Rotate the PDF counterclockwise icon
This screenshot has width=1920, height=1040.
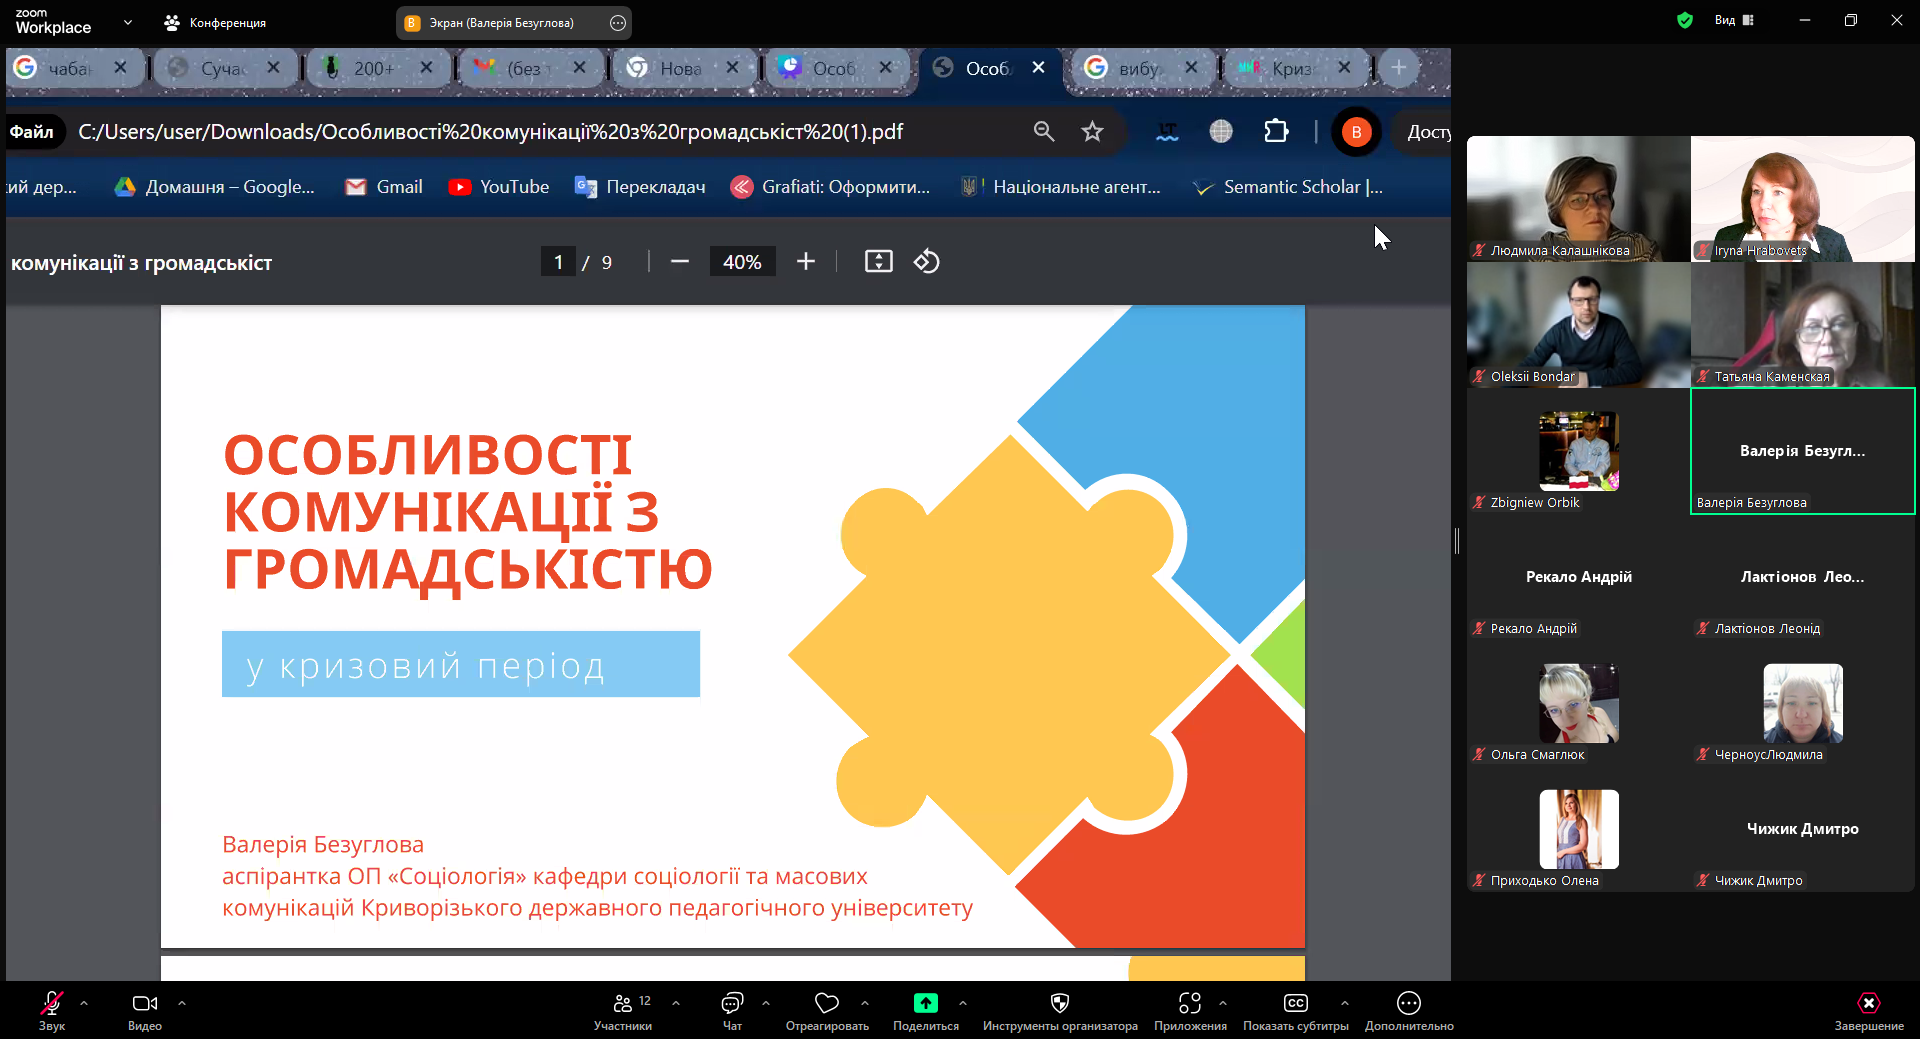coord(926,262)
